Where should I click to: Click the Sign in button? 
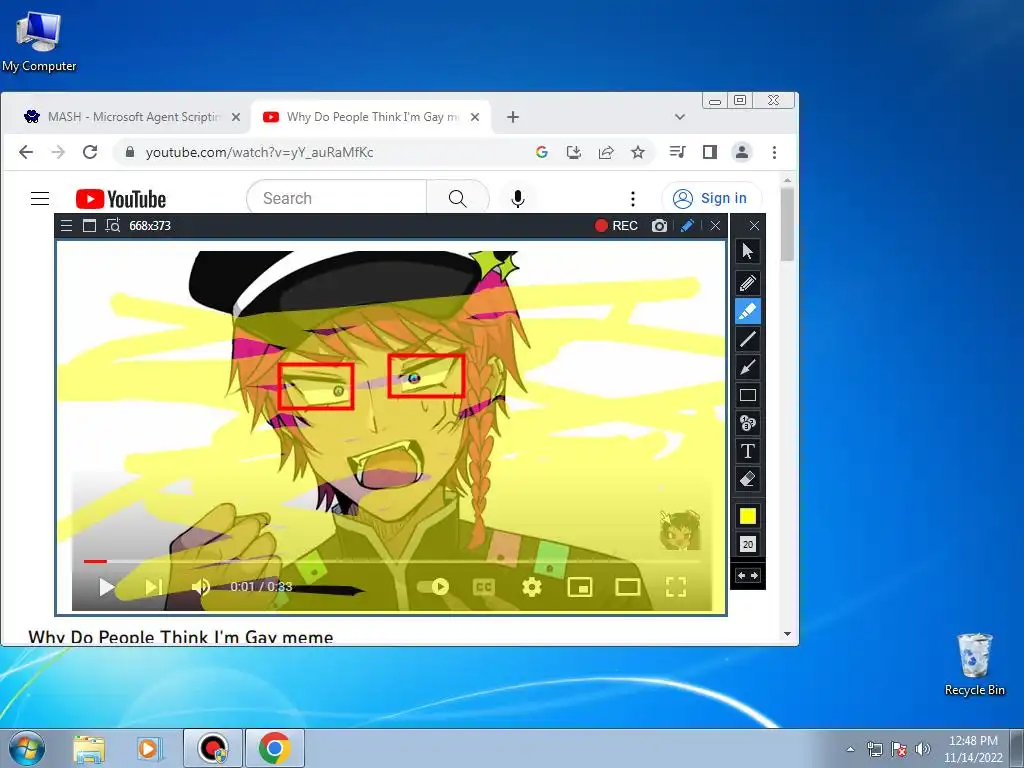click(x=711, y=198)
